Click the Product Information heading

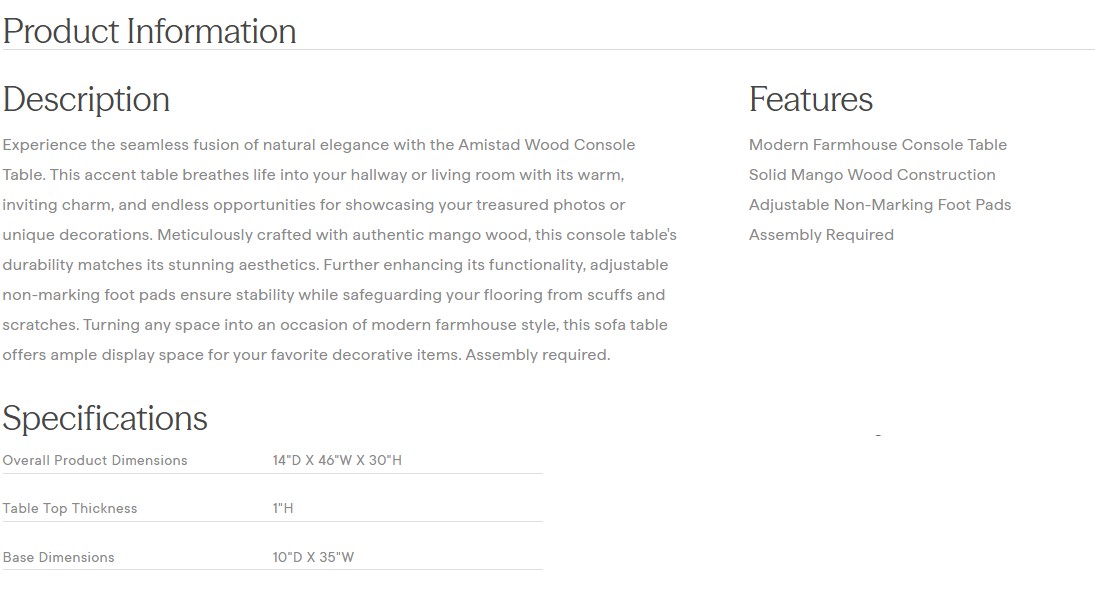tap(149, 31)
